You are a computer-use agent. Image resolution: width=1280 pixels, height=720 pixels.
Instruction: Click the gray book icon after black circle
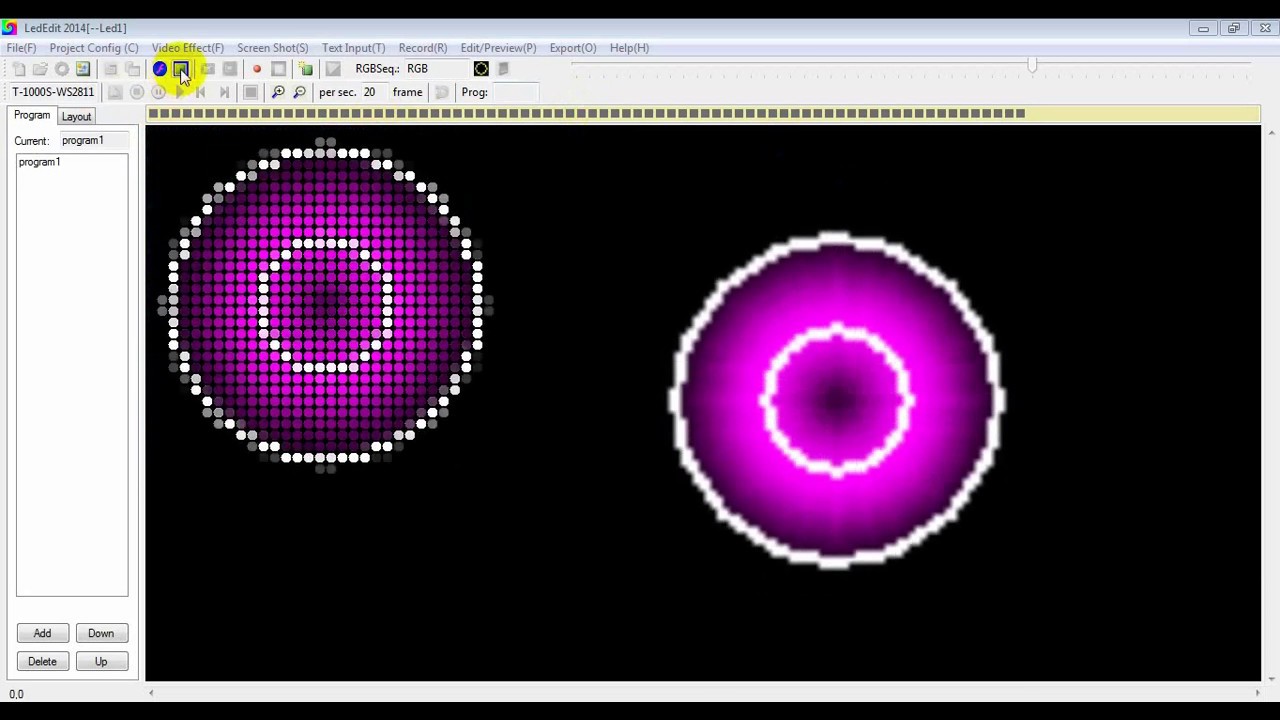[x=503, y=69]
